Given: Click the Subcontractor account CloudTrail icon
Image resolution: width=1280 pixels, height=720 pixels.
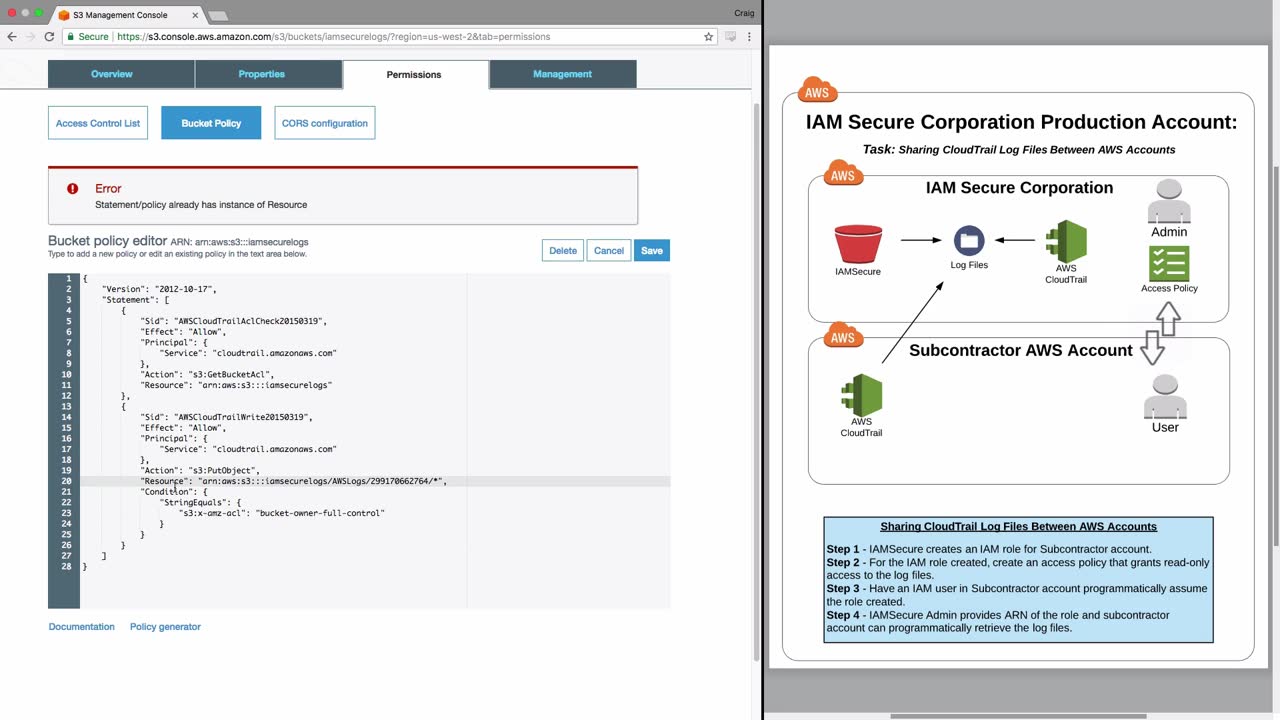Looking at the screenshot, I should click(861, 395).
